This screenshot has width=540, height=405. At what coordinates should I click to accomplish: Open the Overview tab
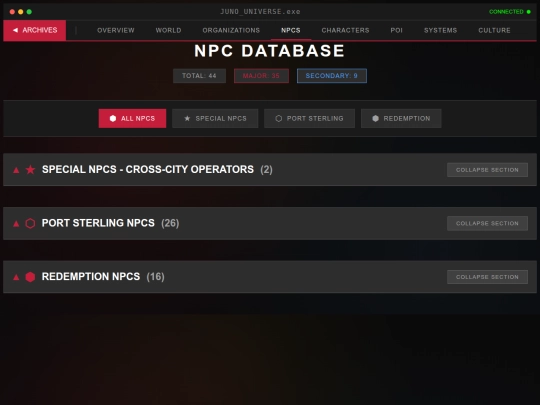pyautogui.click(x=116, y=30)
